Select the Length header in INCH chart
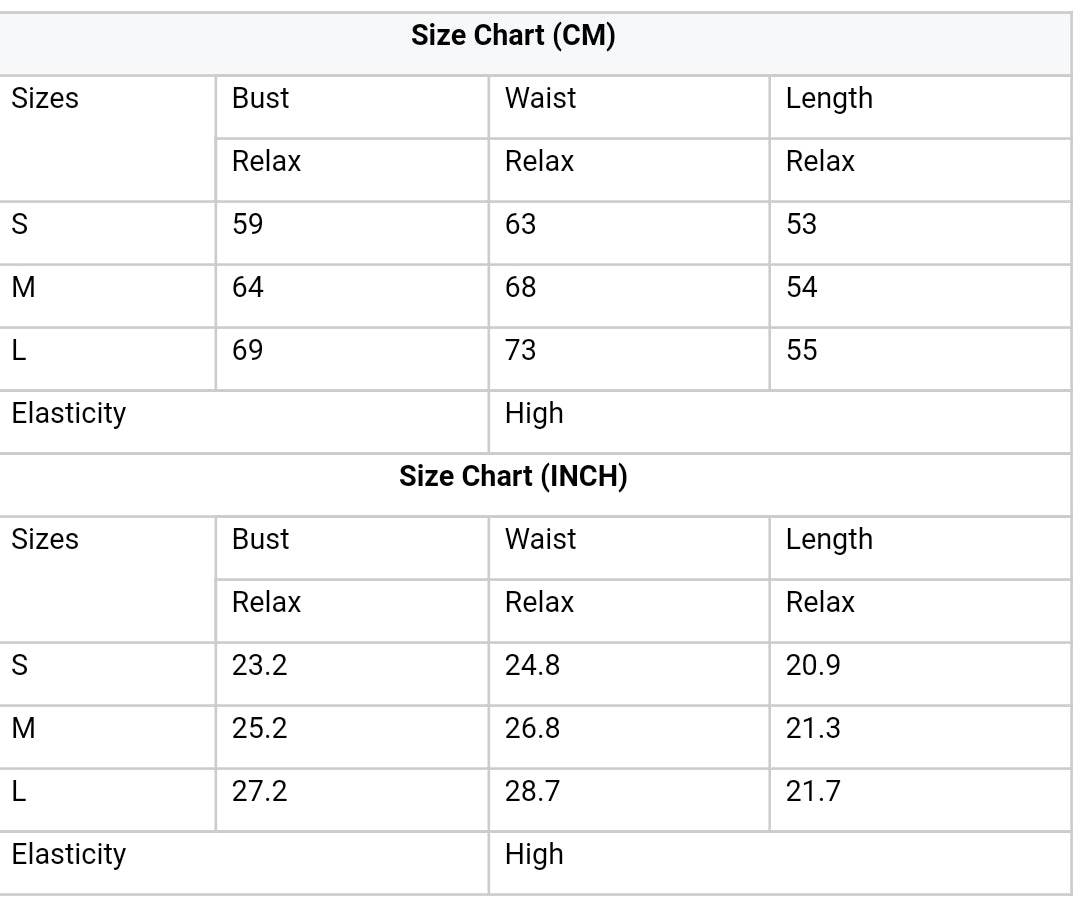The image size is (1080, 902). 829,540
